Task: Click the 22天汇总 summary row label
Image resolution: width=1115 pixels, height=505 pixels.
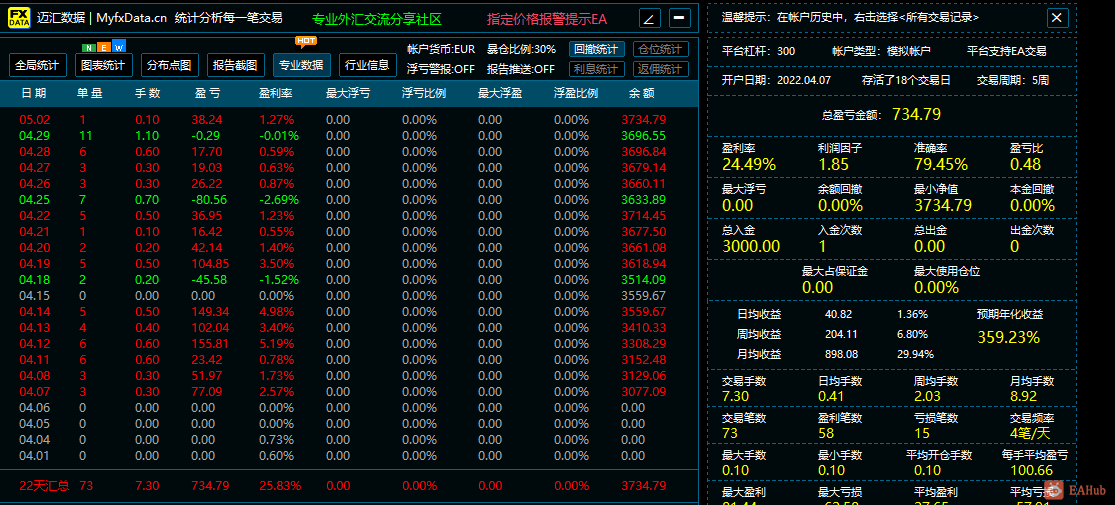Action: click(44, 486)
